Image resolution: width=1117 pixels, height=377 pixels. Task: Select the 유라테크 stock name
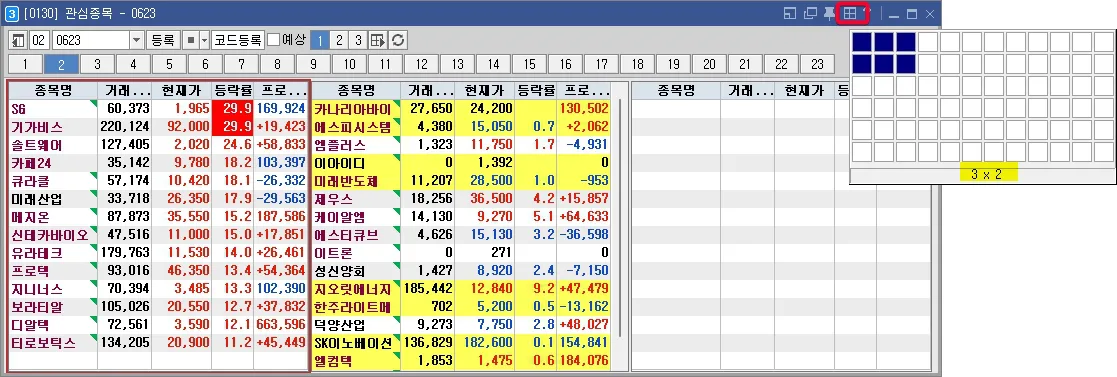(37, 253)
